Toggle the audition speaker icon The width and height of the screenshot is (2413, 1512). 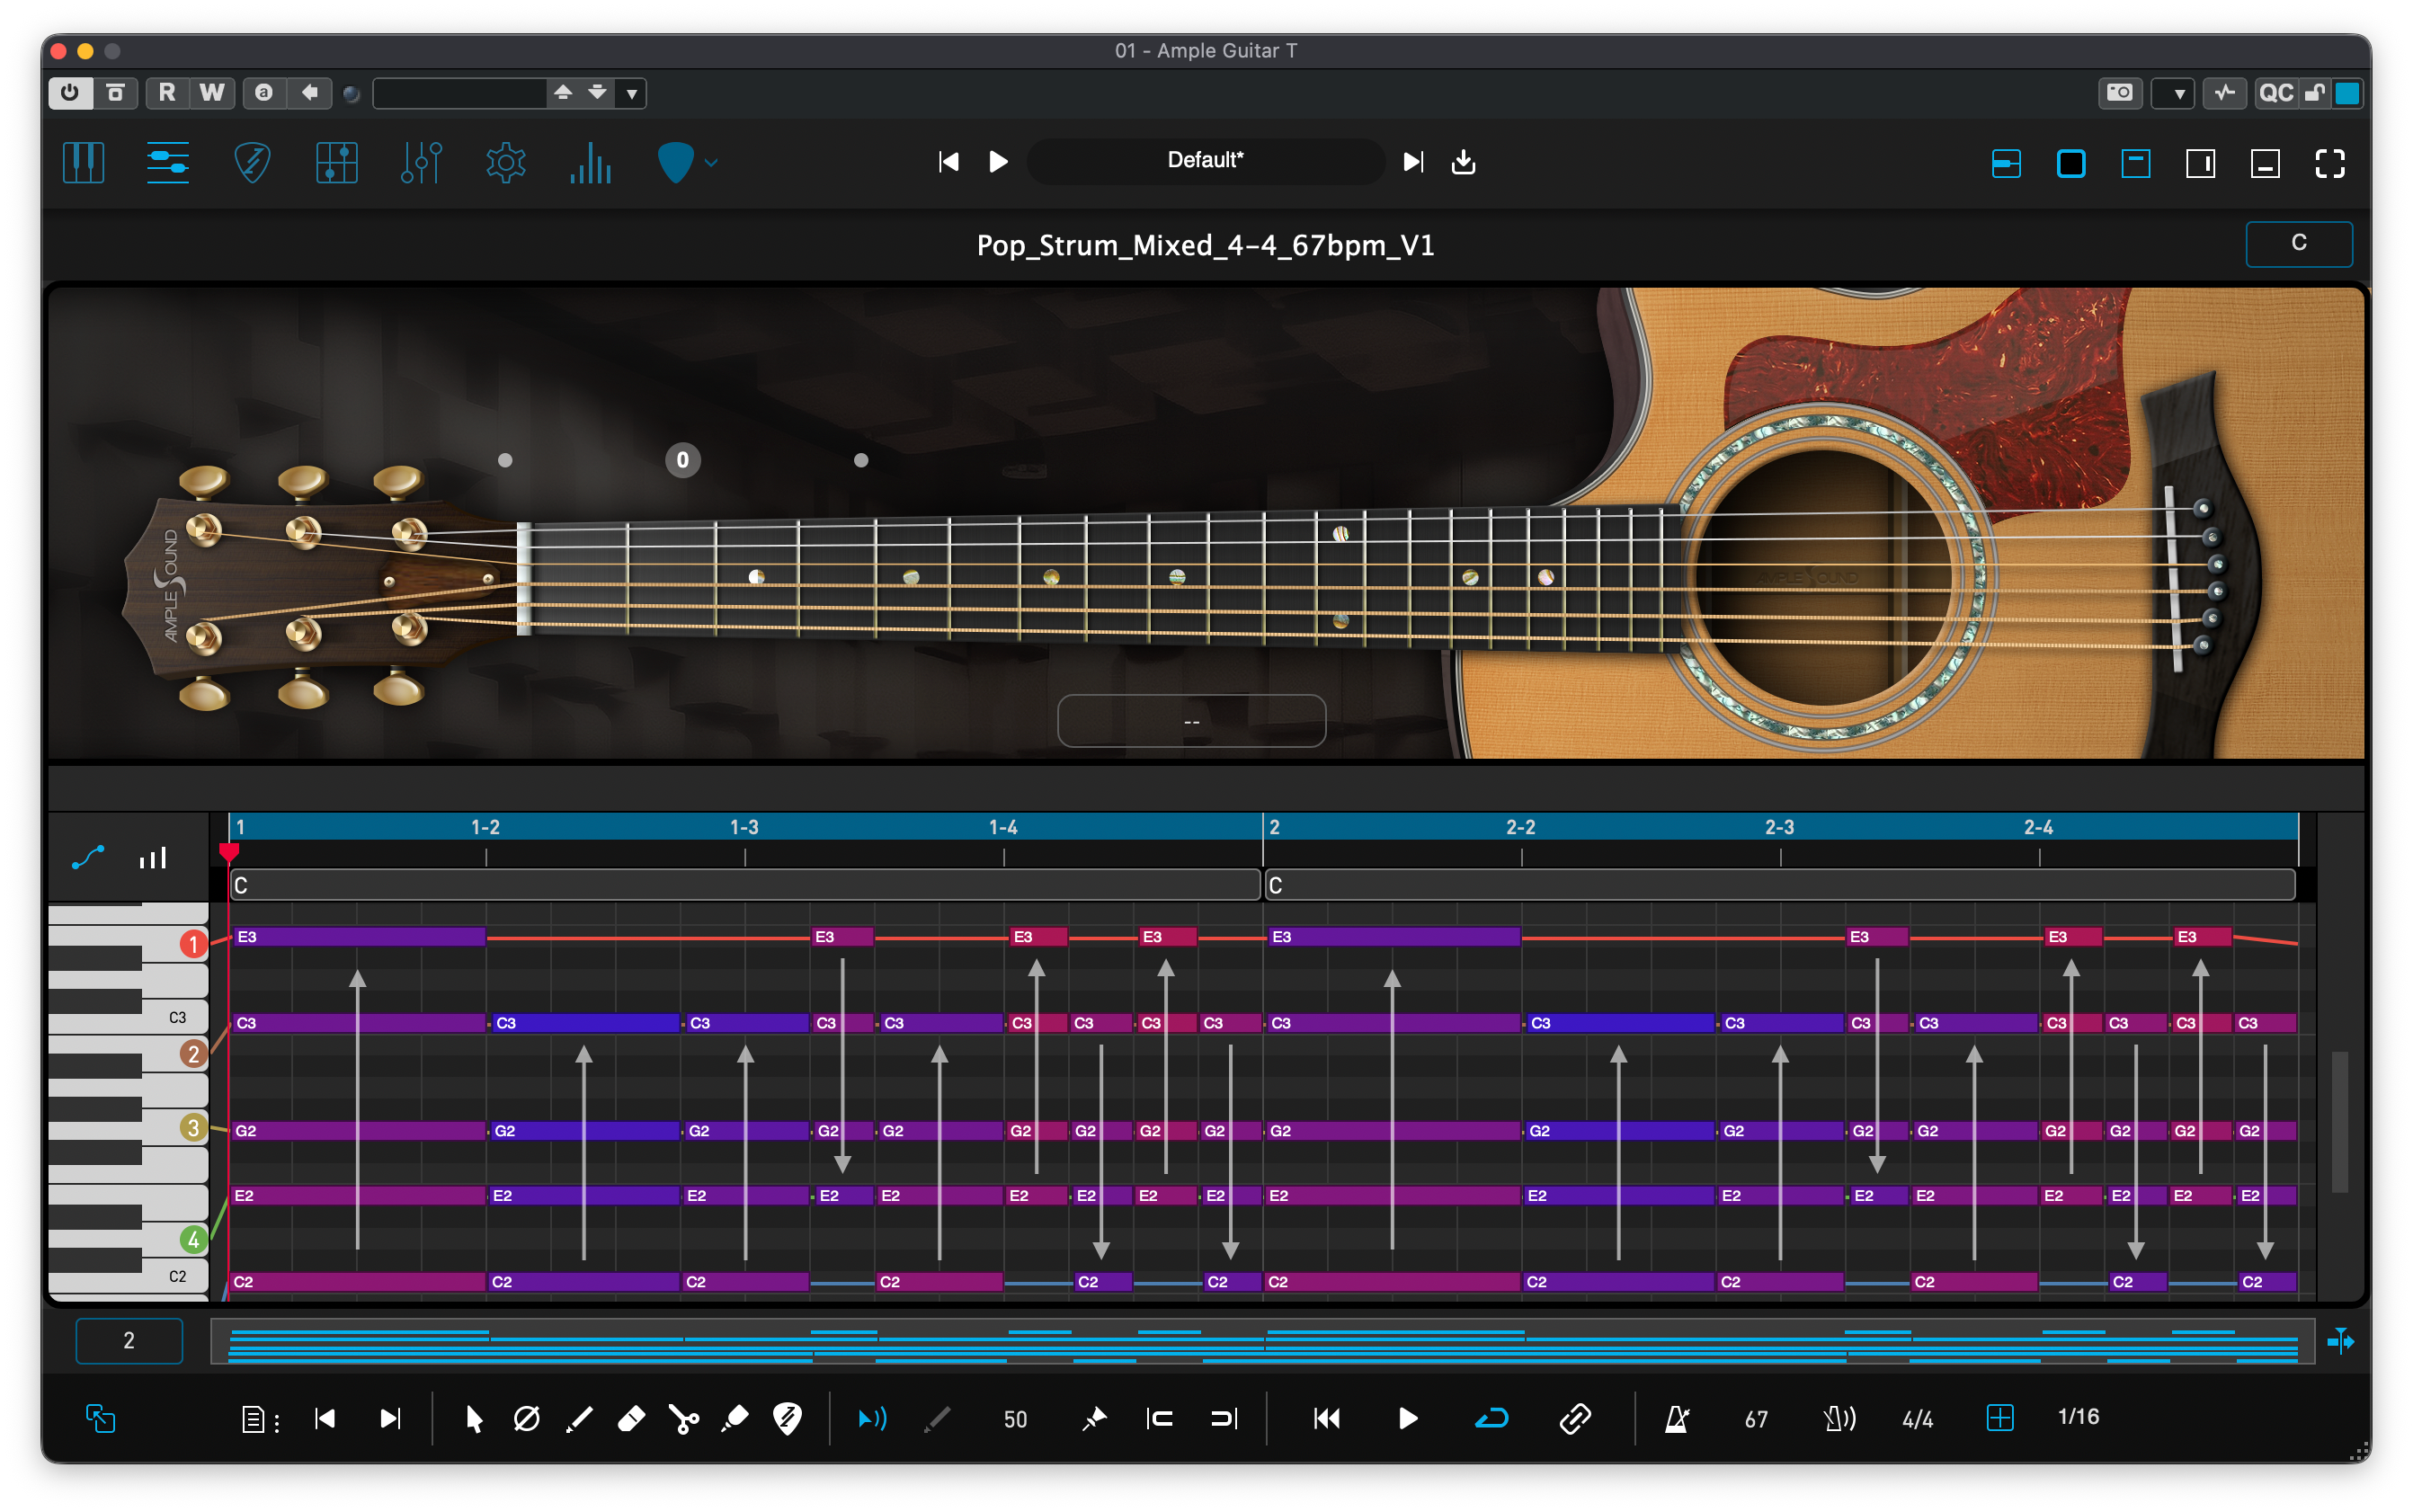872,1419
